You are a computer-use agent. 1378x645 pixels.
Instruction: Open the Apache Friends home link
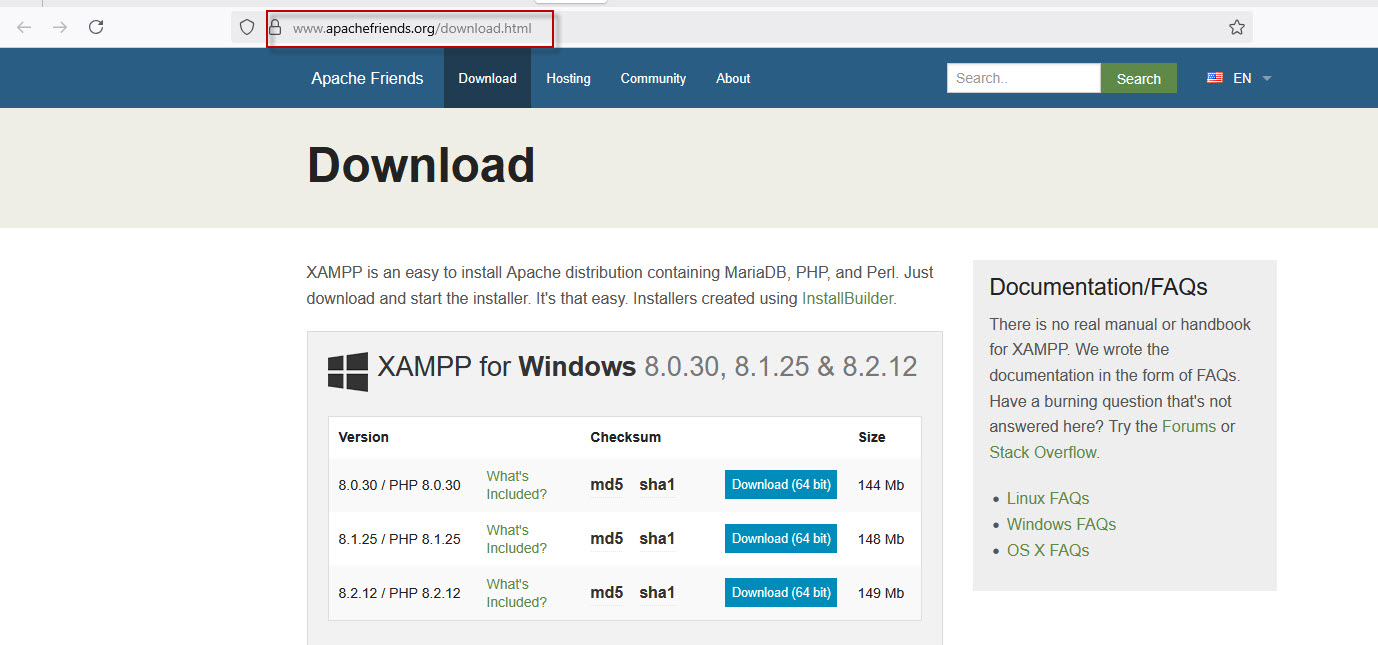367,78
